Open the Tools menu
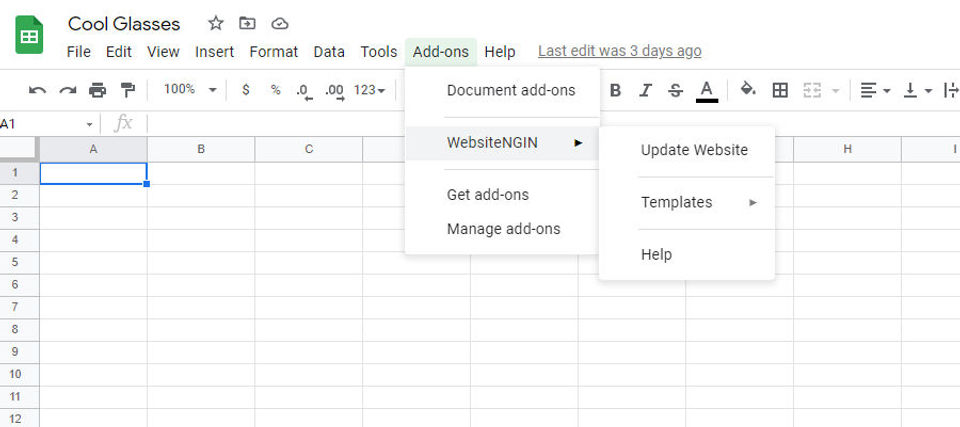This screenshot has height=427, width=960. 378,52
